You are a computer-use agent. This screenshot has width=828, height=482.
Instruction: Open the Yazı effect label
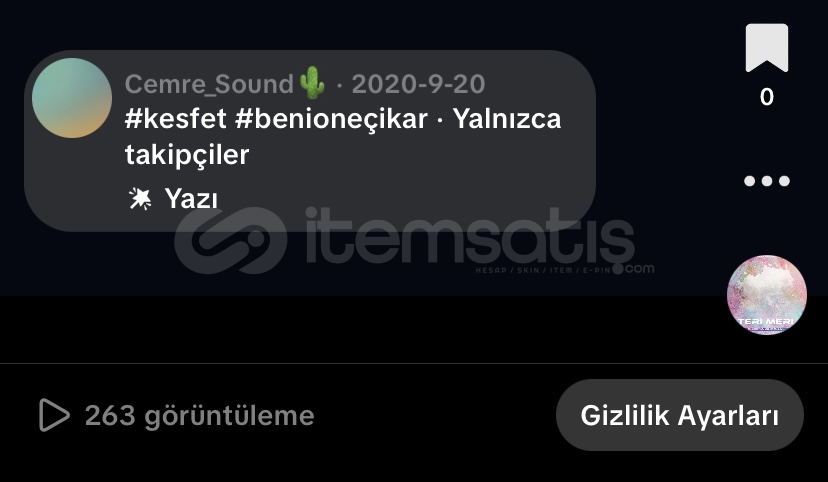tap(191, 199)
